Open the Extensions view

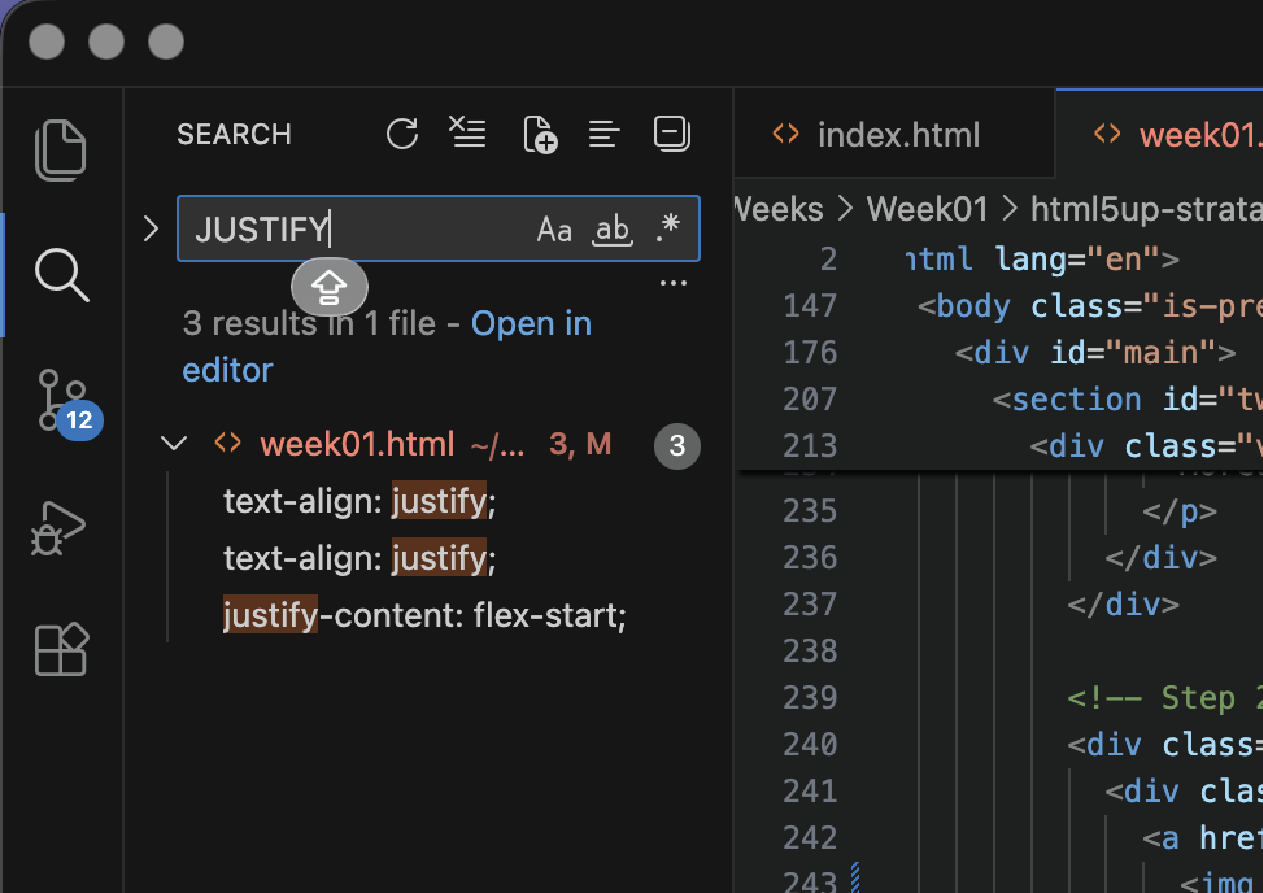61,650
